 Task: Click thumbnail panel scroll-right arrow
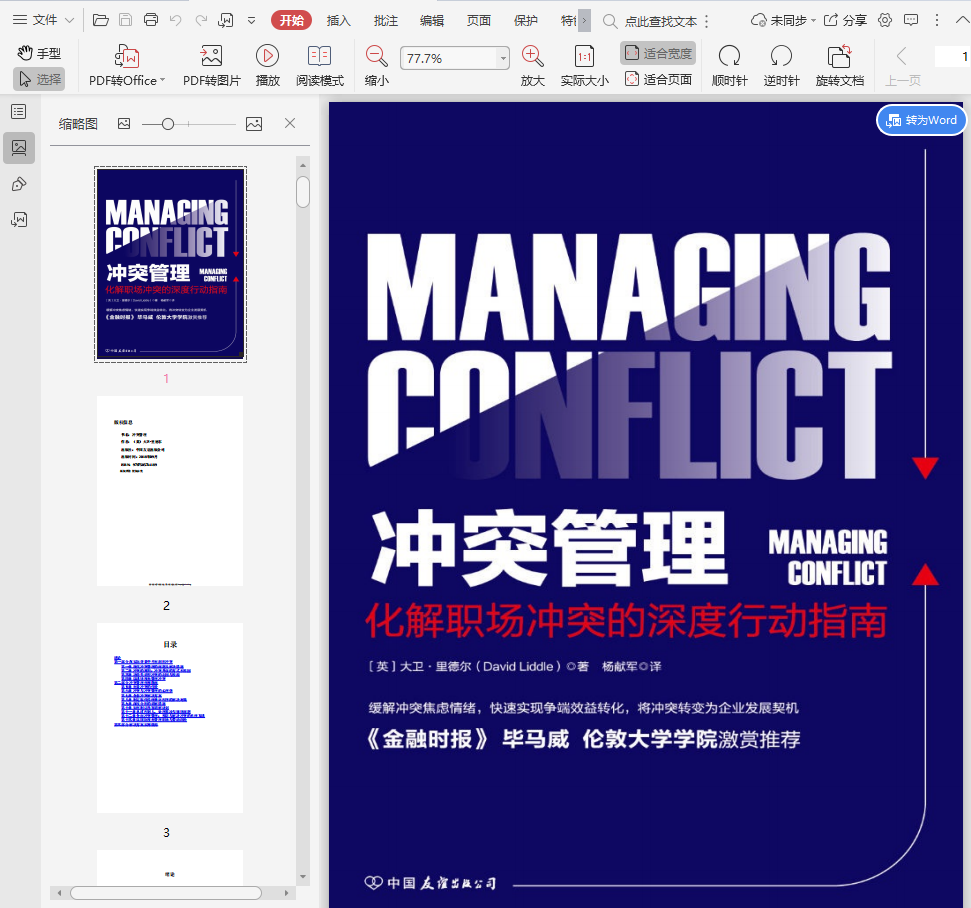(287, 893)
